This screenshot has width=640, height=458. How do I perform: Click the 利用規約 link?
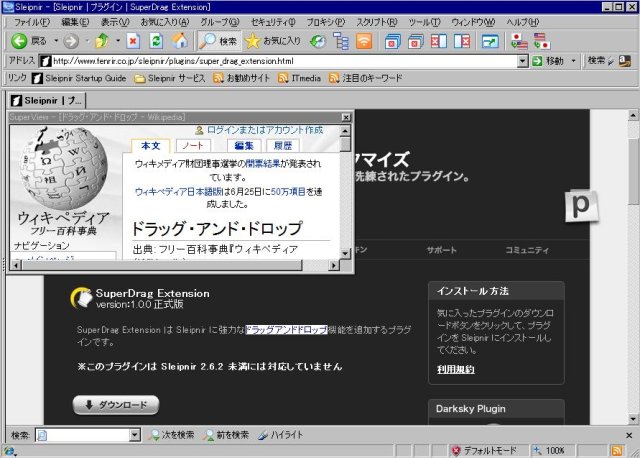[456, 369]
